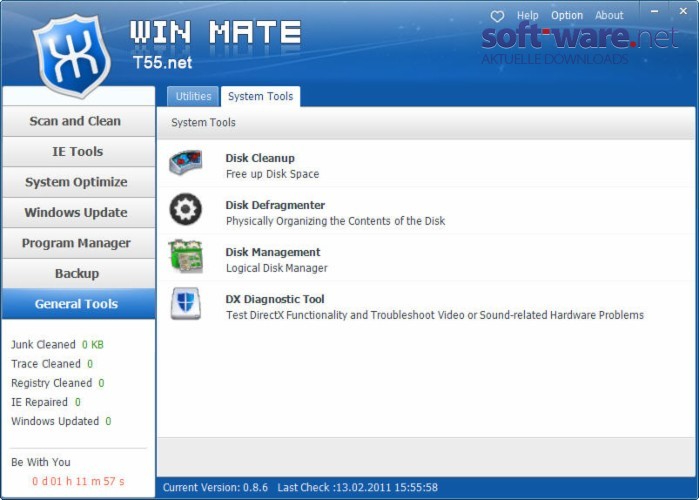Viewport: 699px width, 500px height.
Task: Click the Disk Defragmenter gear icon
Action: click(185, 209)
